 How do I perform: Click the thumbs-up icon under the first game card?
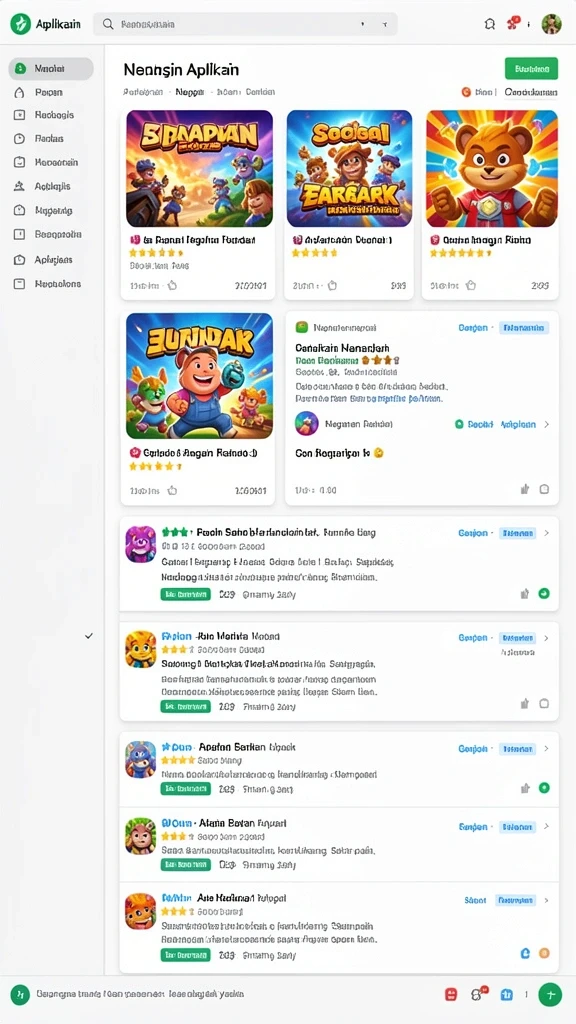click(x=172, y=285)
